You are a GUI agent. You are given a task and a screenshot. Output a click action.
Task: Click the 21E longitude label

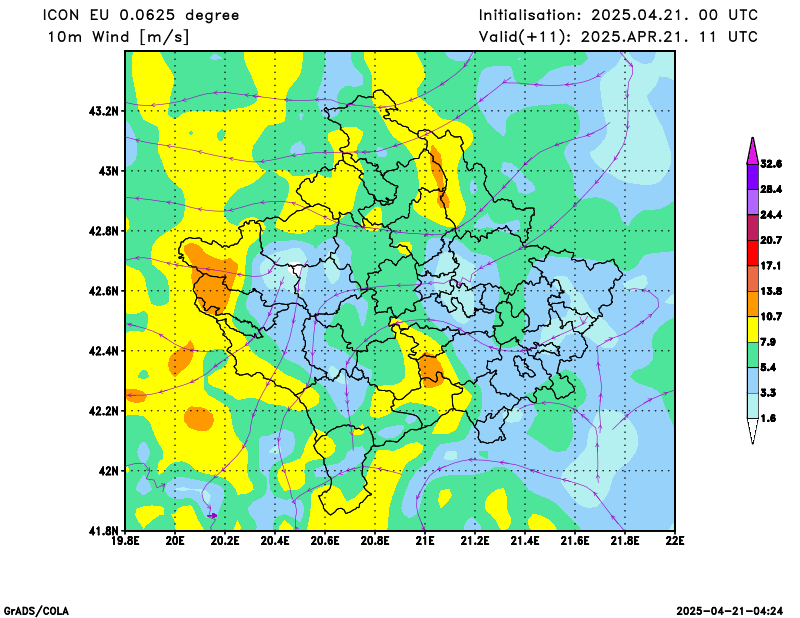[425, 540]
